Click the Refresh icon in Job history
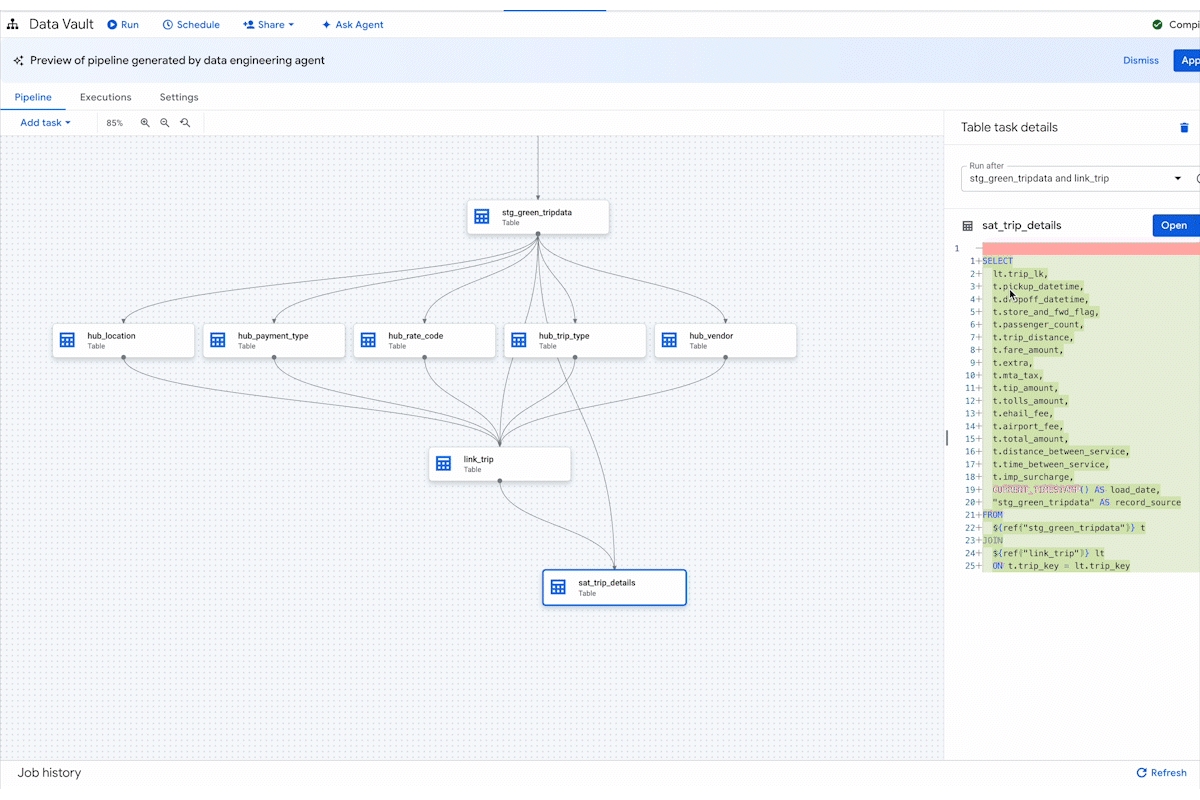 click(1143, 772)
